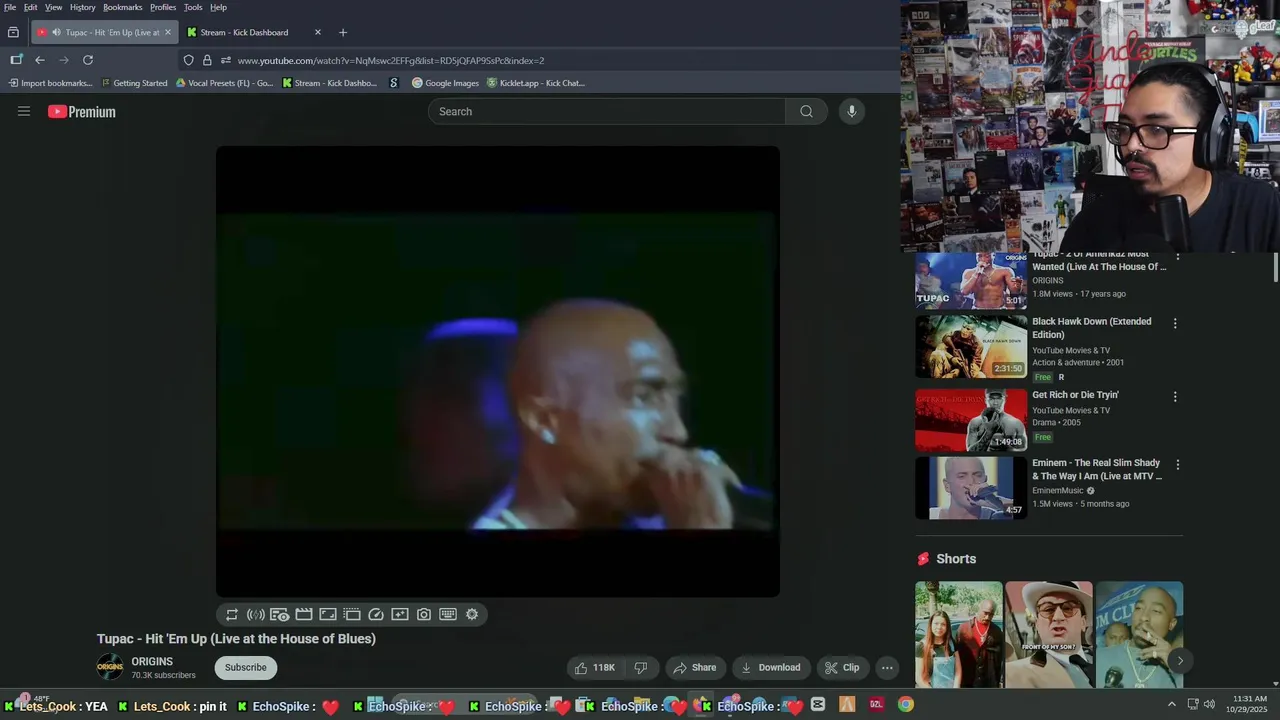Open the Vocal Presets (FL) bookmark
This screenshot has height=720, width=1280.
pyautogui.click(x=225, y=83)
